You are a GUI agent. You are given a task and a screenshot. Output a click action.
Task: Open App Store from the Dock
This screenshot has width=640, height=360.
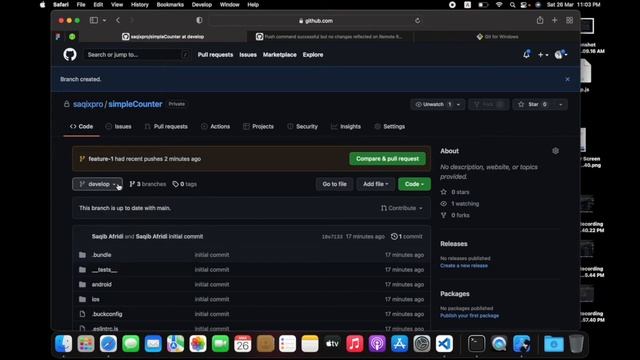[x=399, y=344]
